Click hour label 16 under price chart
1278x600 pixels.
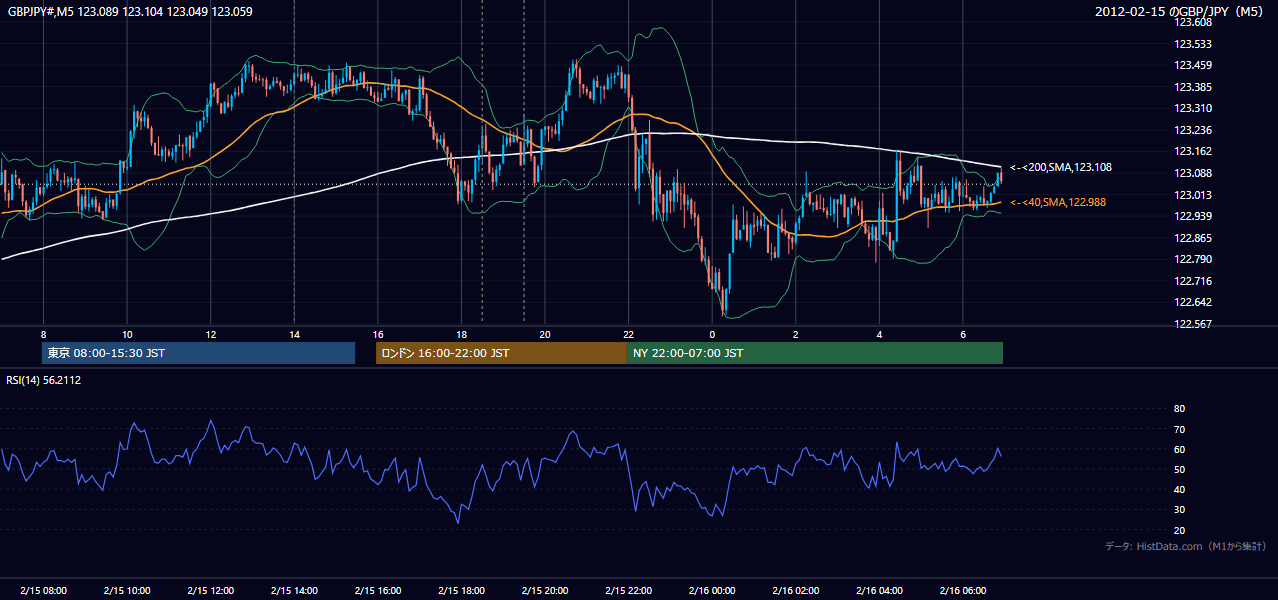pyautogui.click(x=378, y=334)
